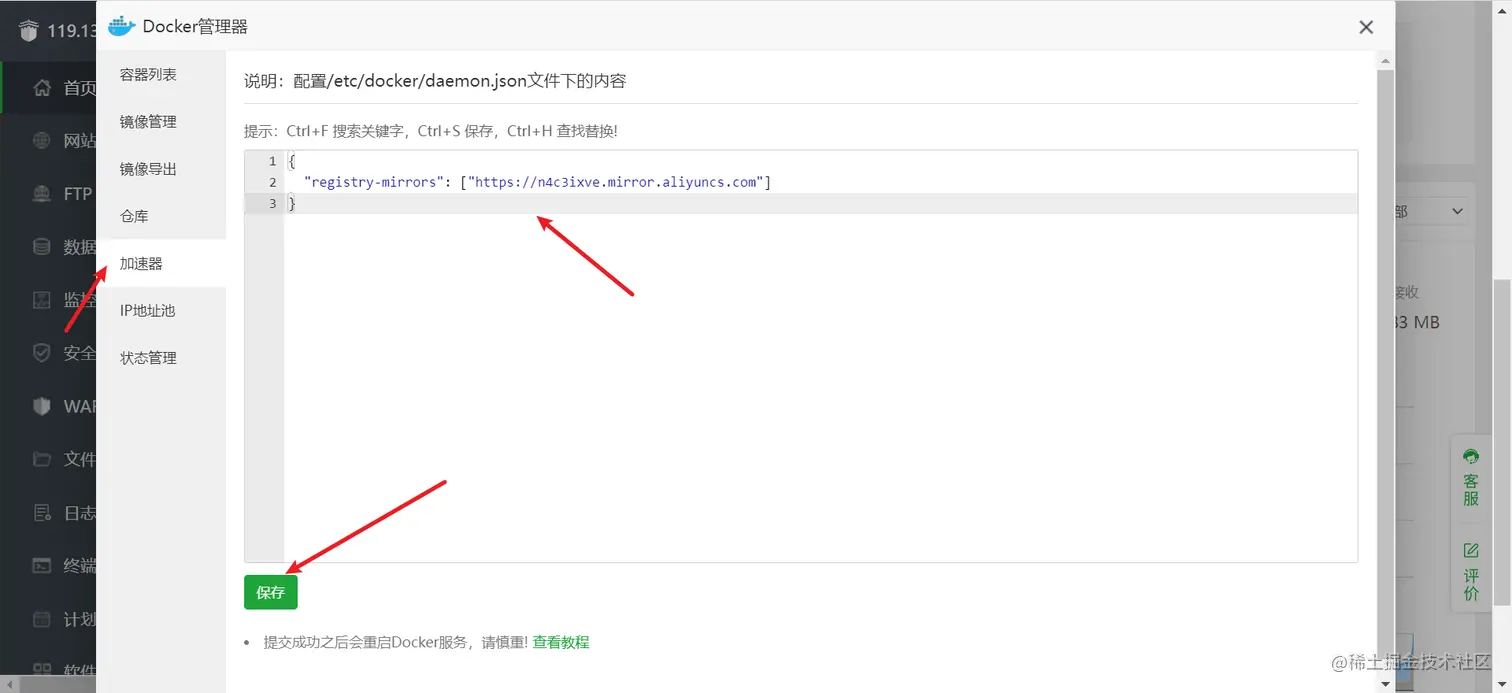Viewport: 1512px width, 693px height.
Task: Click the 安全 shield icon in sidebar
Action: (x=42, y=353)
